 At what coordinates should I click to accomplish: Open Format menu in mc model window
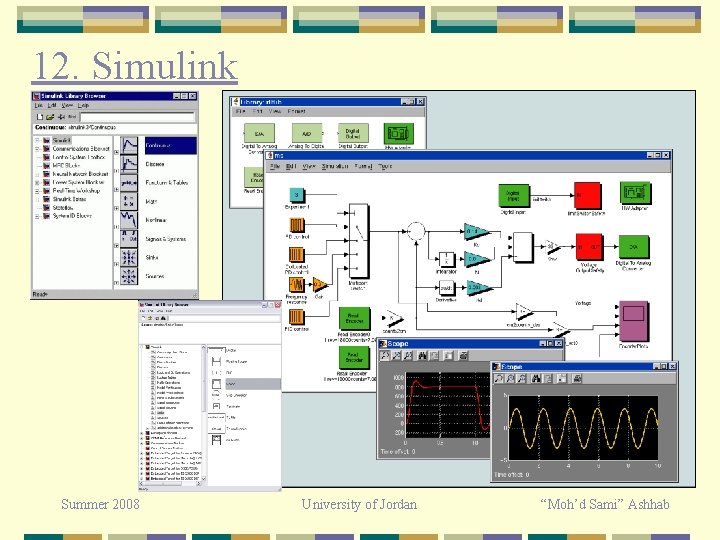tap(363, 166)
